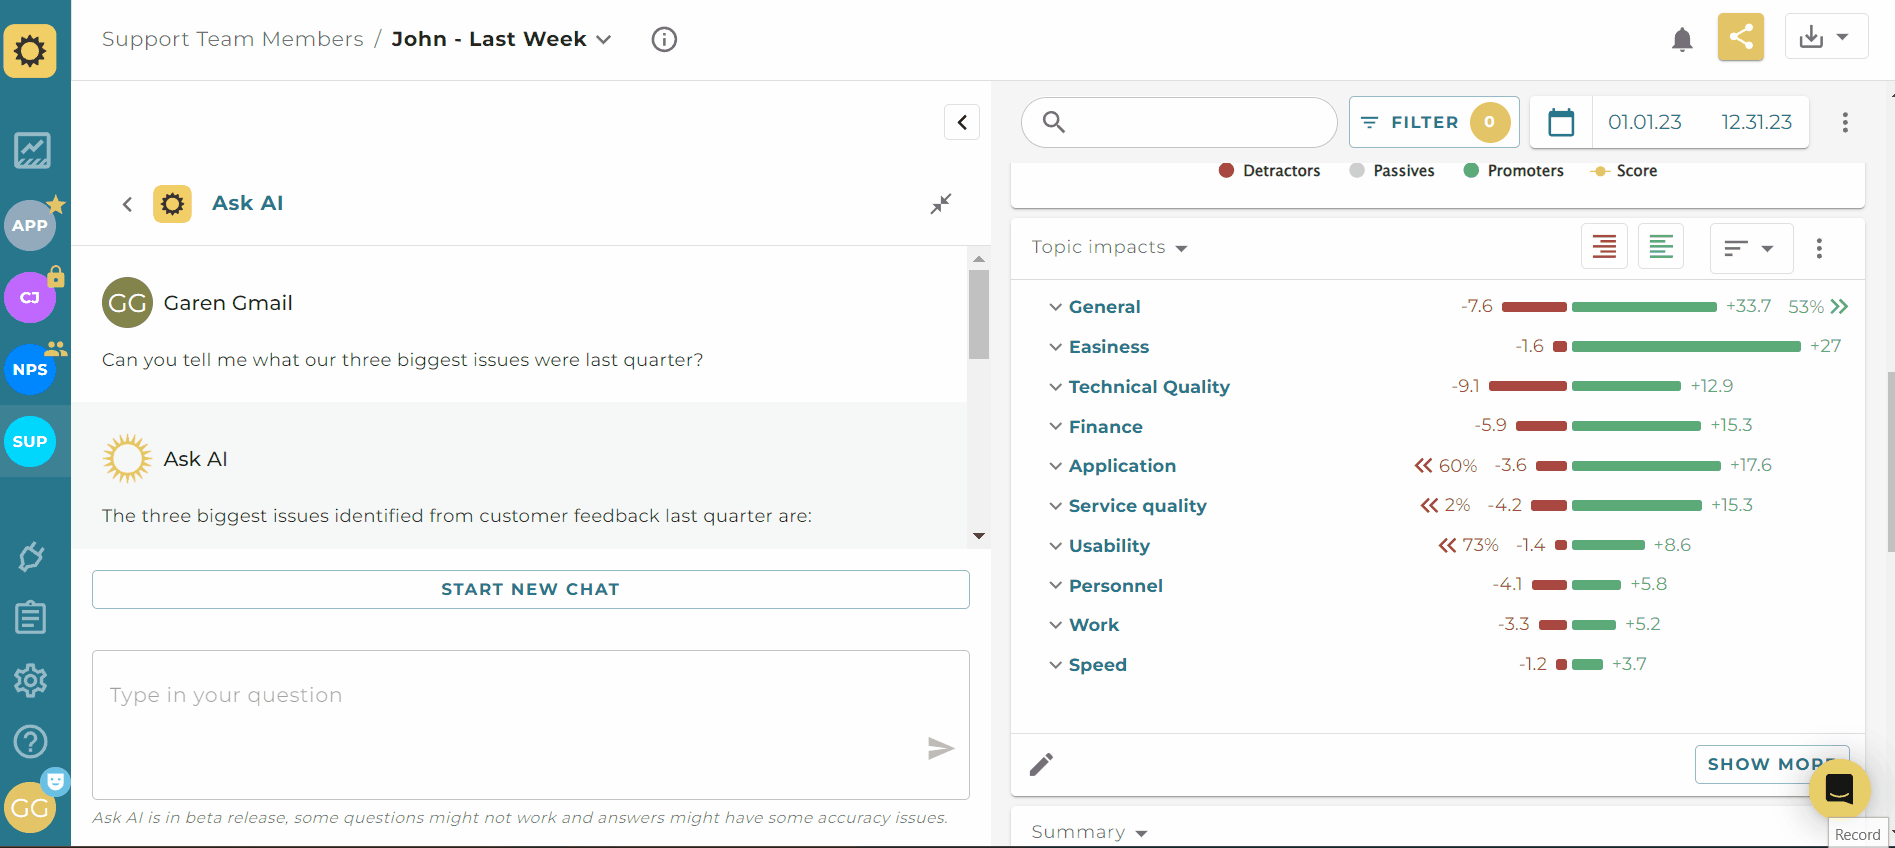Select the NPS workspace badge

30,369
